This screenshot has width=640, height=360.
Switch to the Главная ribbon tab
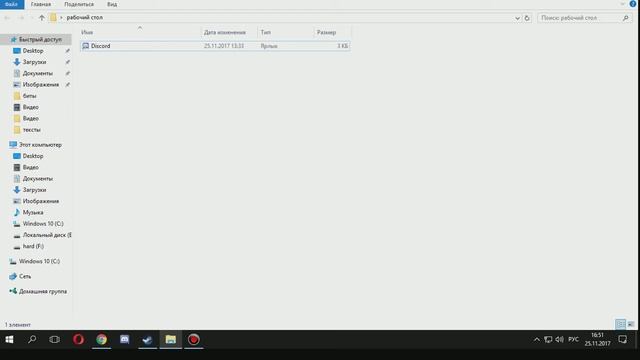click(x=41, y=4)
